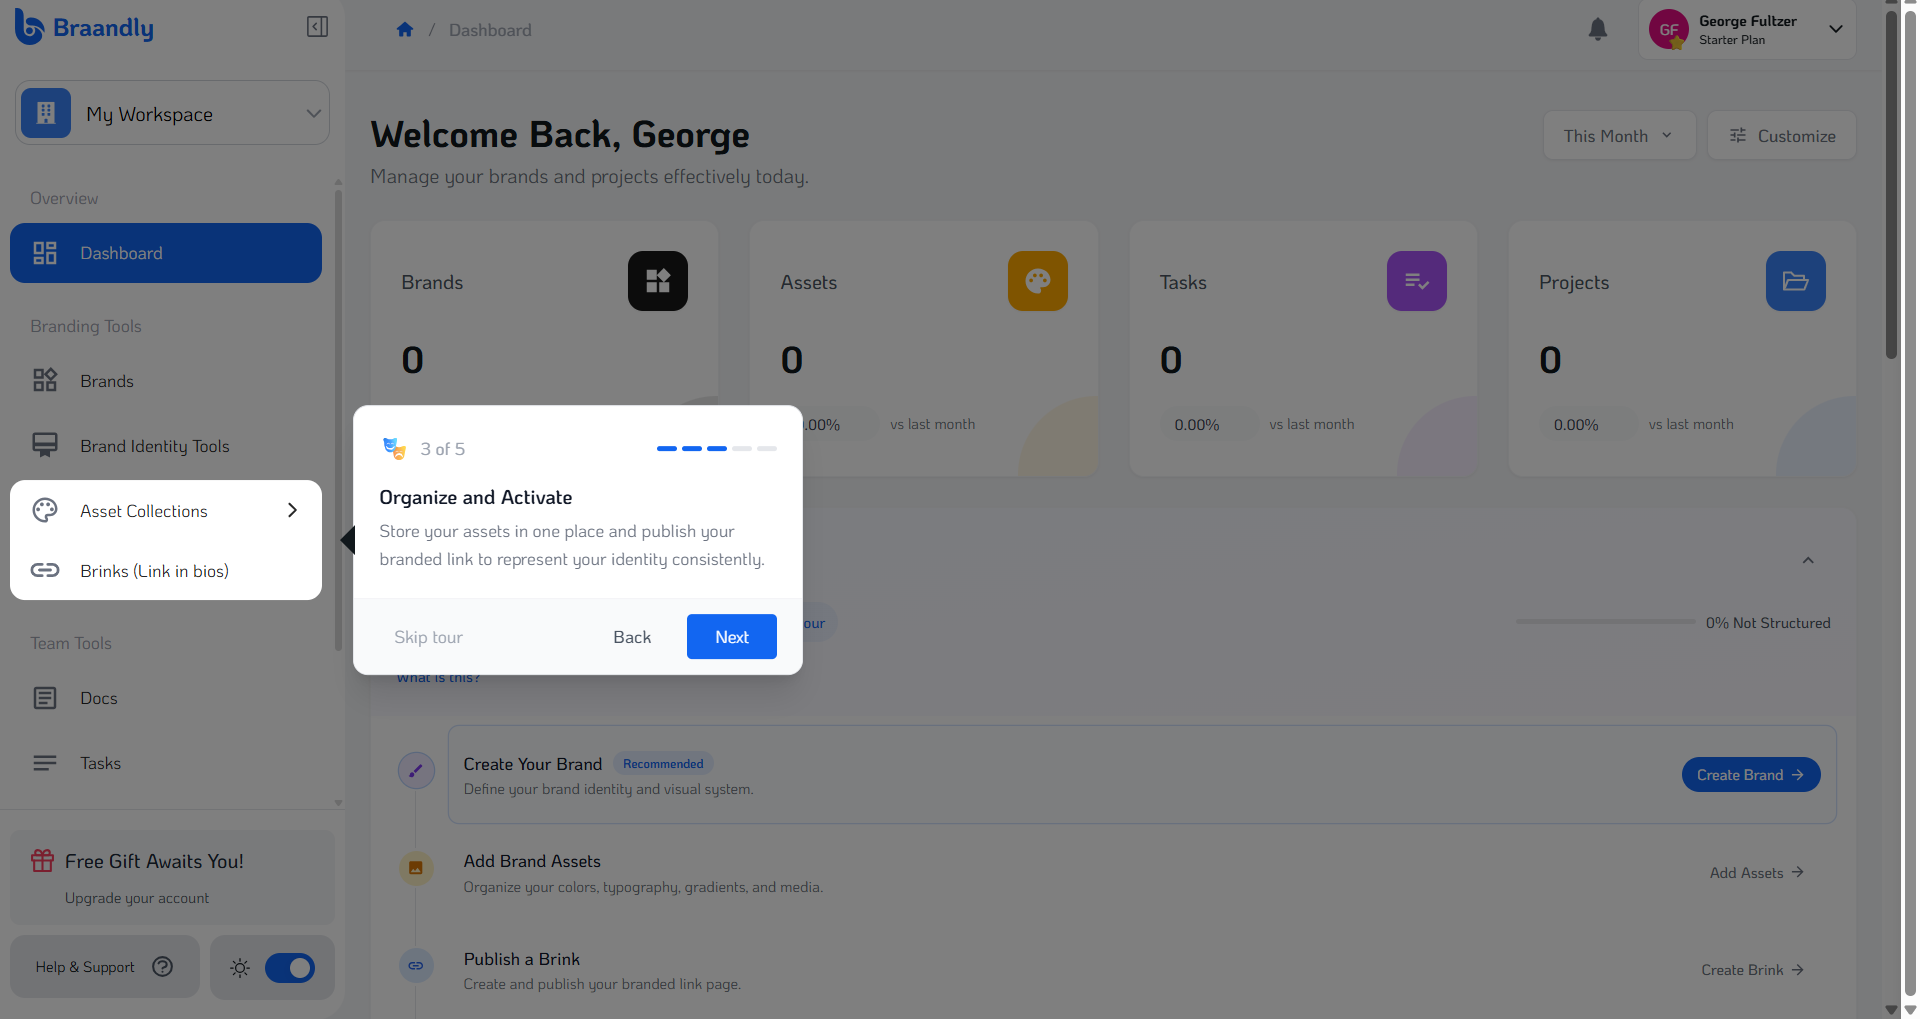Collapse the onboarding checklist section
This screenshot has height=1019, width=1920.
(x=1808, y=560)
